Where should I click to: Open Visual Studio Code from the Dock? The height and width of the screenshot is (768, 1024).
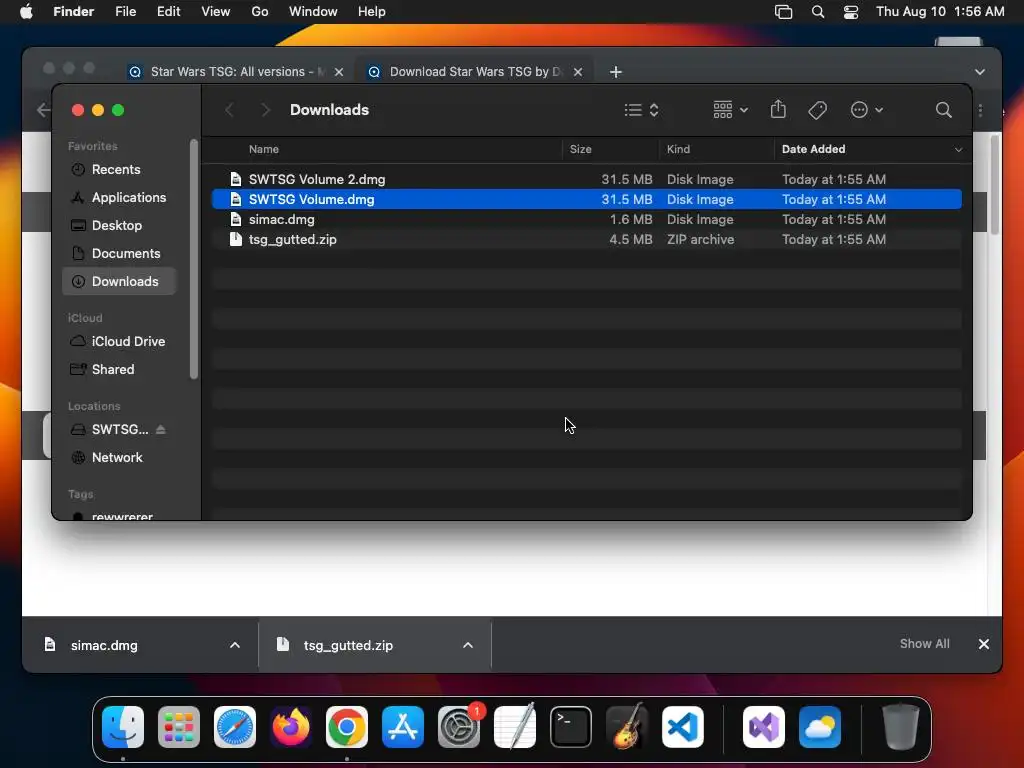click(683, 726)
